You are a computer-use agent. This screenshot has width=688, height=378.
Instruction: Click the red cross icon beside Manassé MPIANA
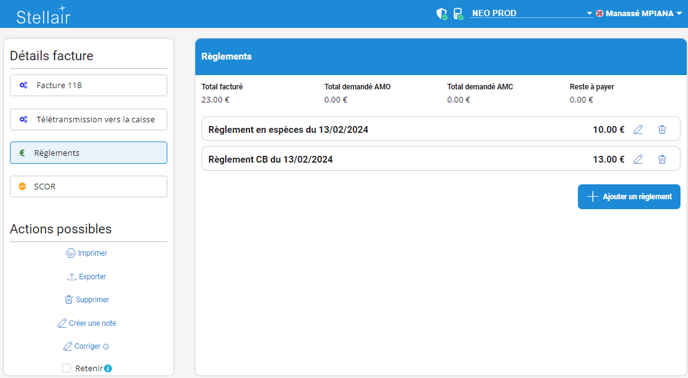pyautogui.click(x=599, y=14)
